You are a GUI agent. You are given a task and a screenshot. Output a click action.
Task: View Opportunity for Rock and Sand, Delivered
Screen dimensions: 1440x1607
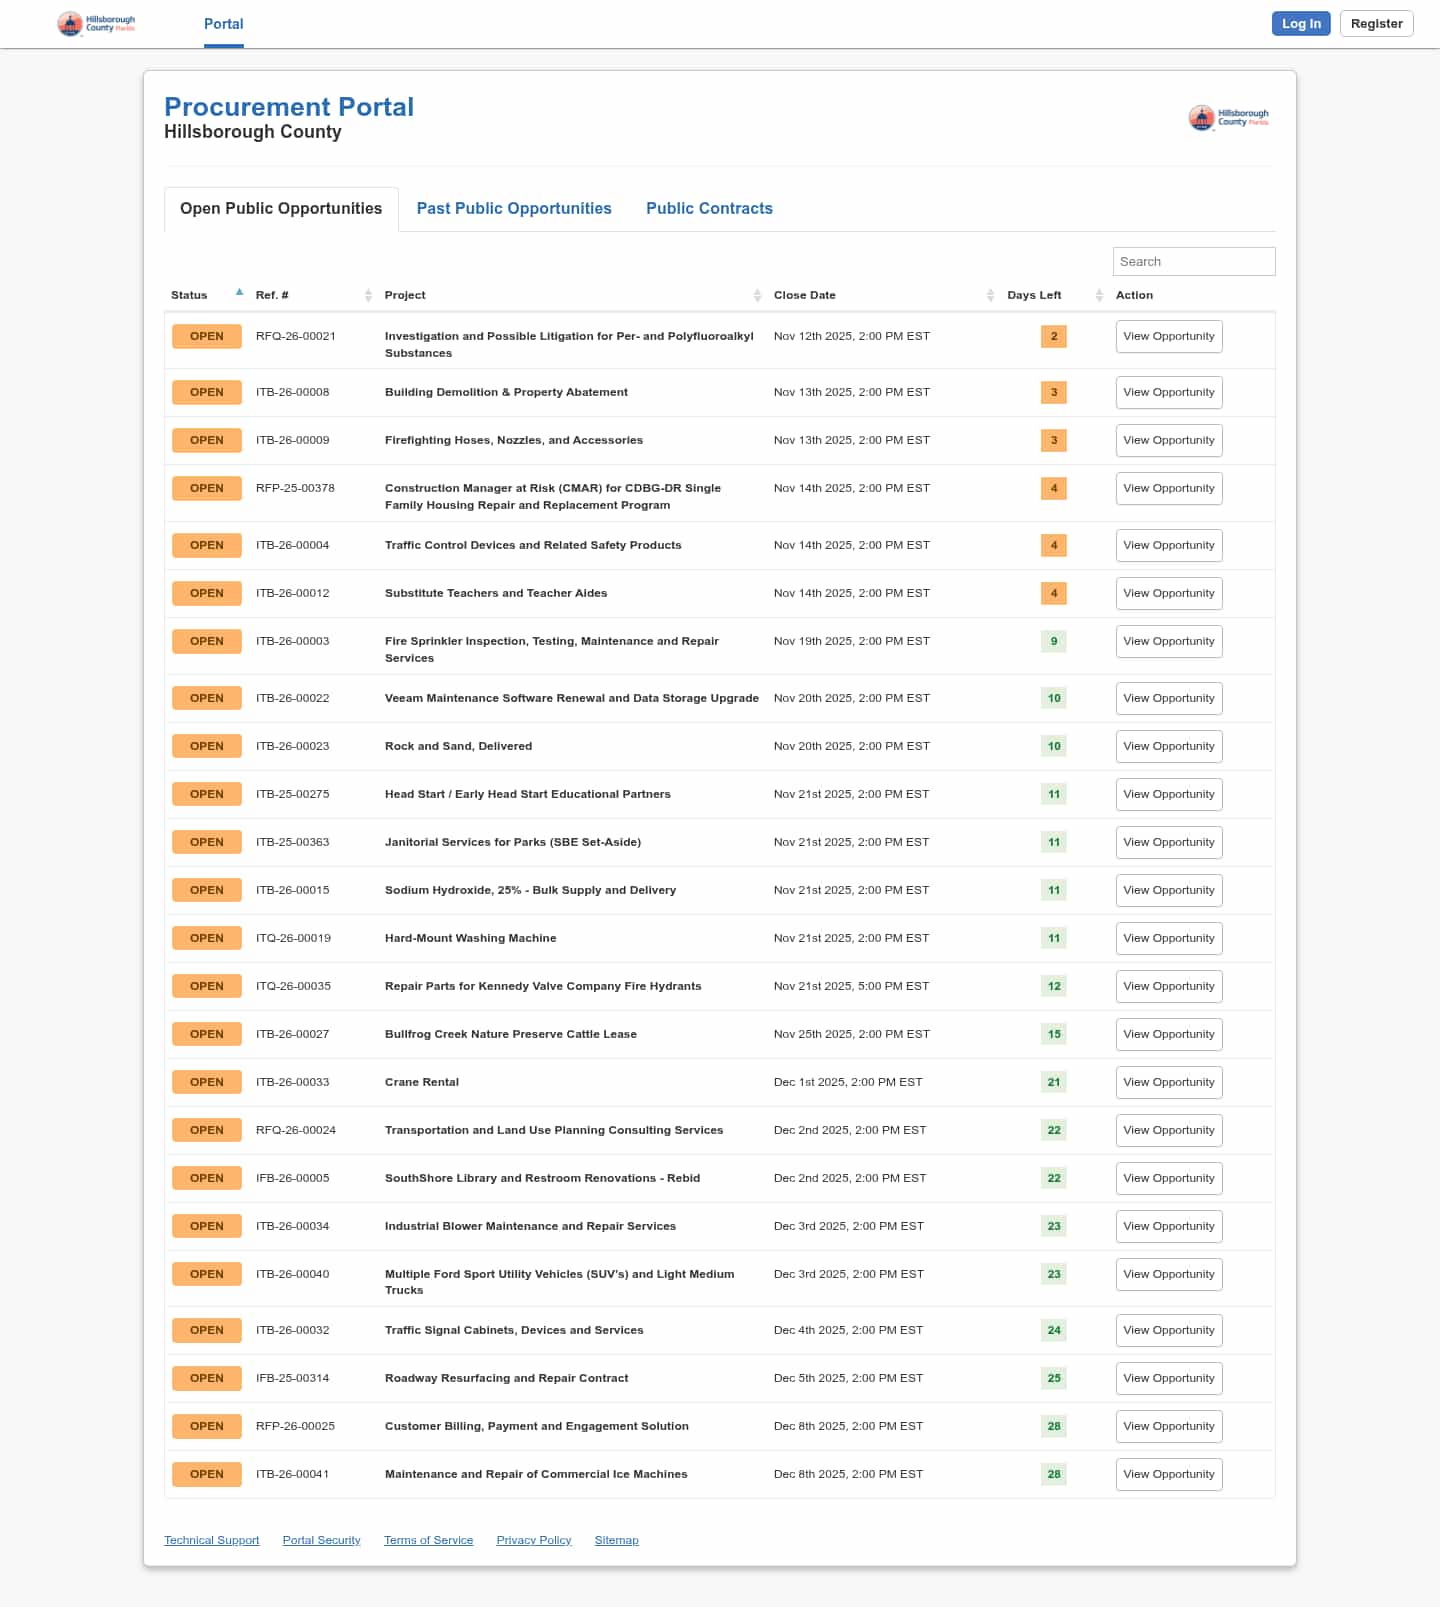[x=1168, y=746]
